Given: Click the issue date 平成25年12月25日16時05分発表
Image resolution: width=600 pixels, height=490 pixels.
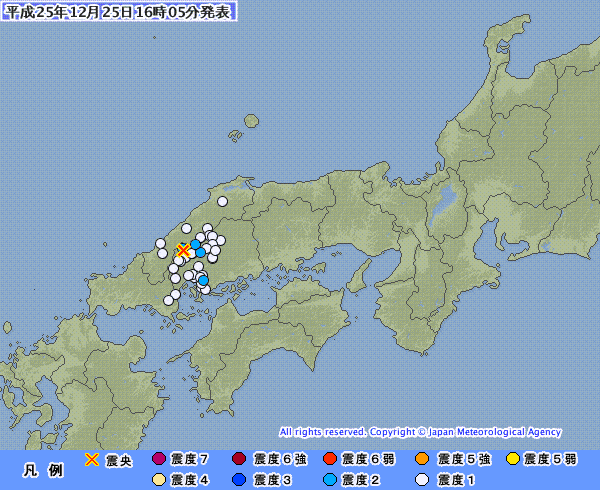Looking at the screenshot, I should (119, 11).
